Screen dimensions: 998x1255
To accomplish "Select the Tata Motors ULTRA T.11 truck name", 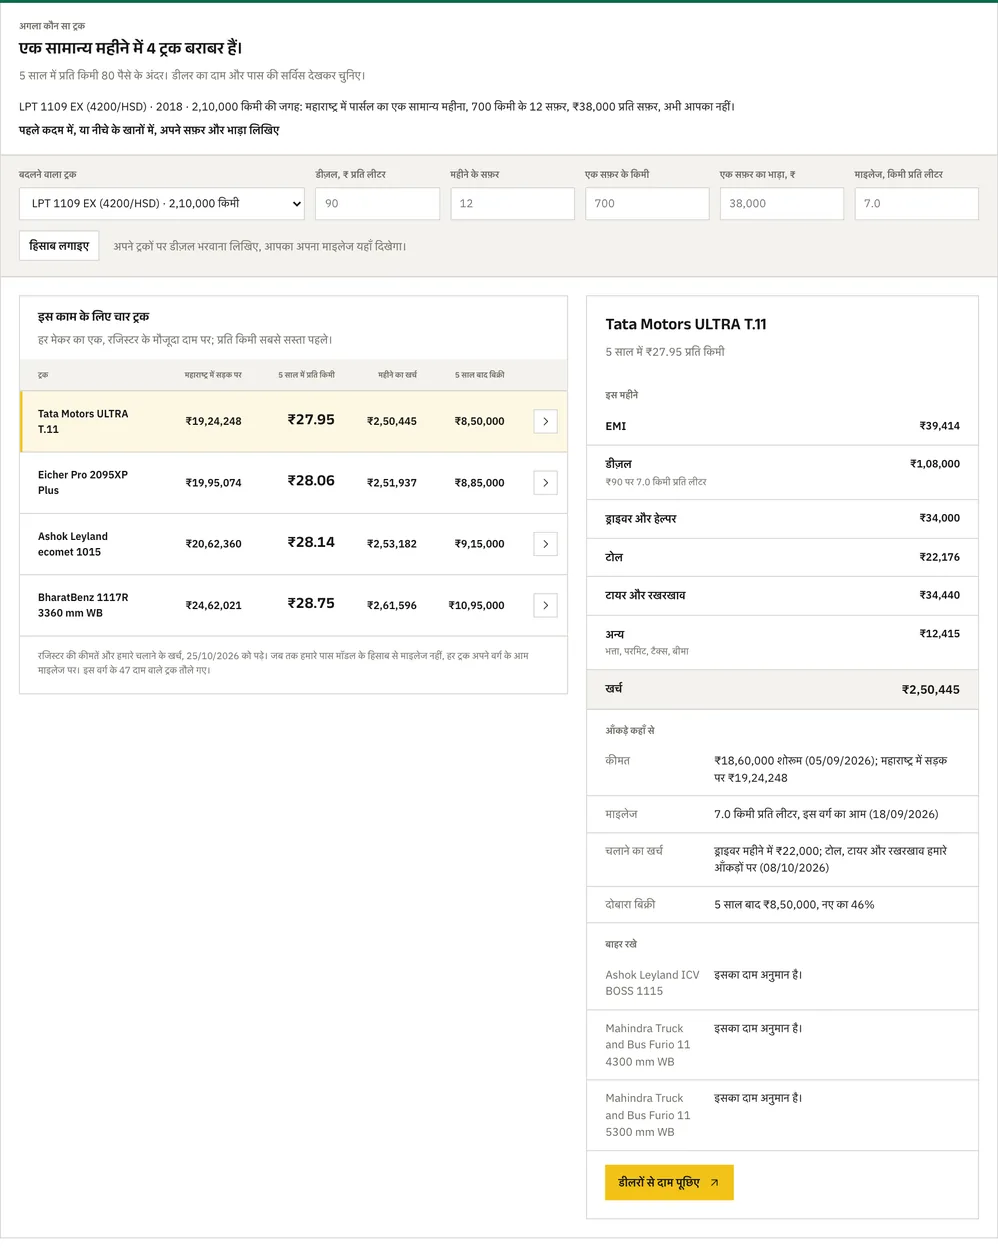I will (83, 421).
